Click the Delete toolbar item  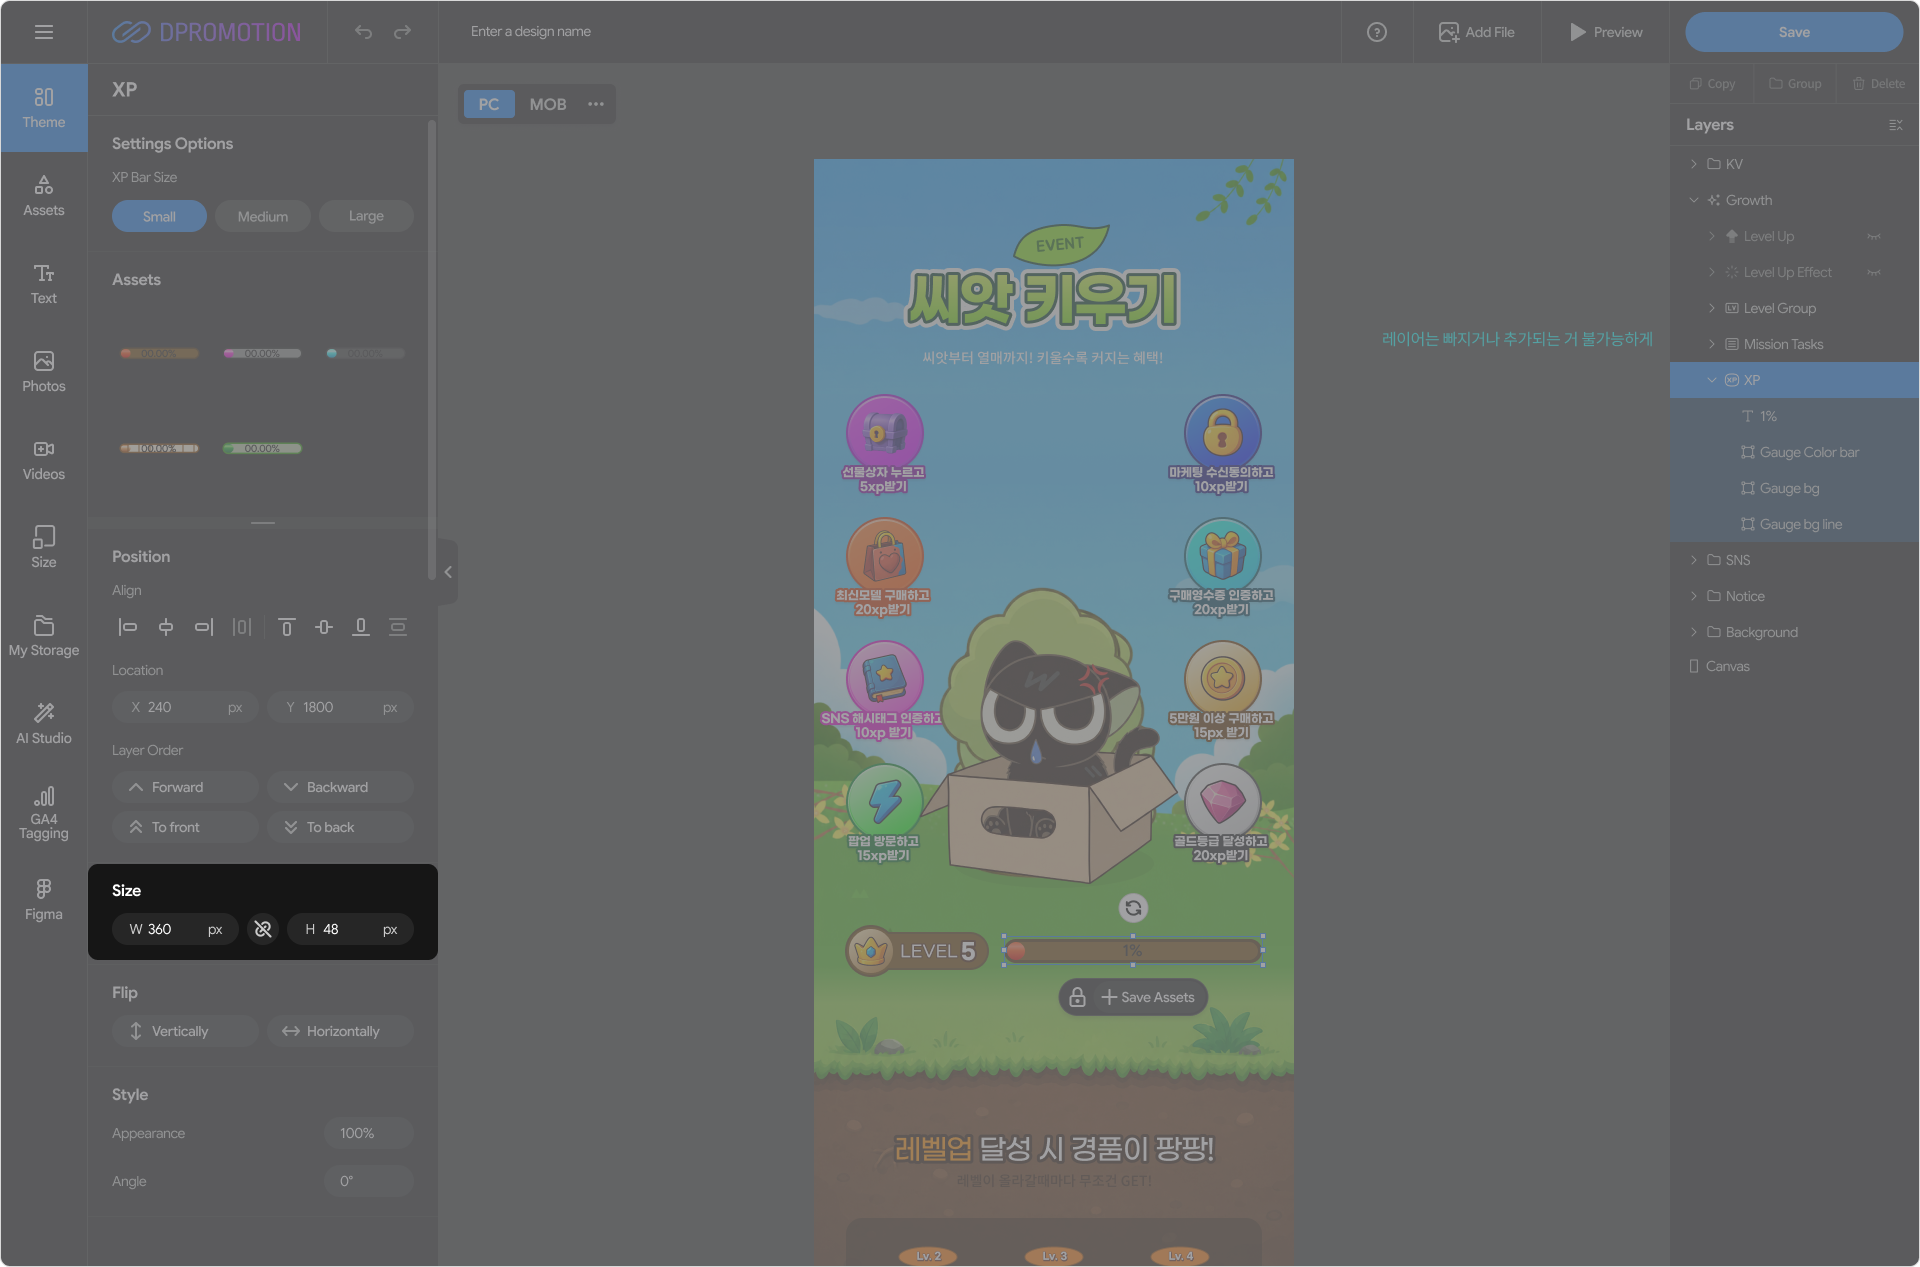coord(1878,84)
